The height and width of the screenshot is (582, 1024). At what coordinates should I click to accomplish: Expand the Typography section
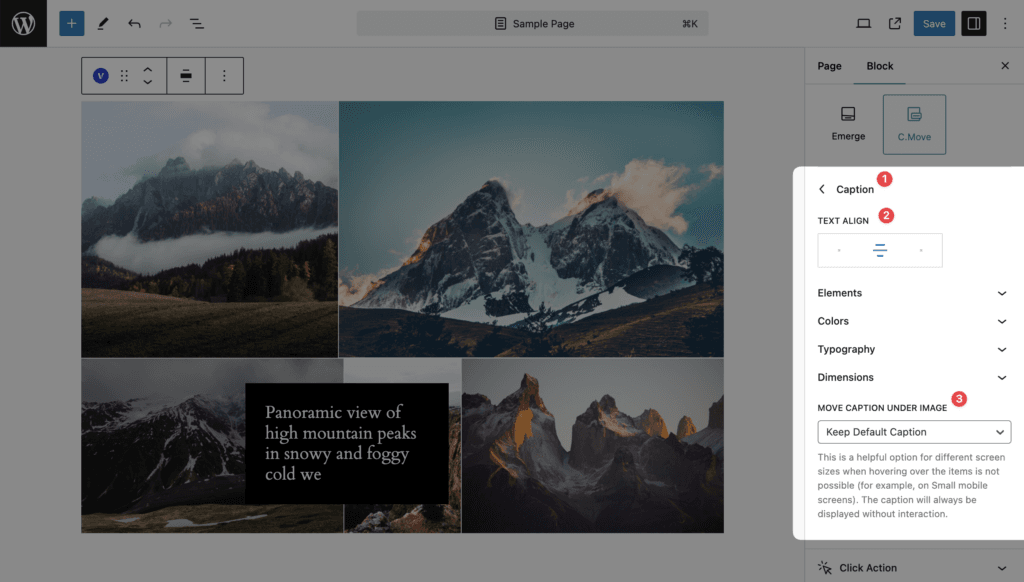(912, 349)
